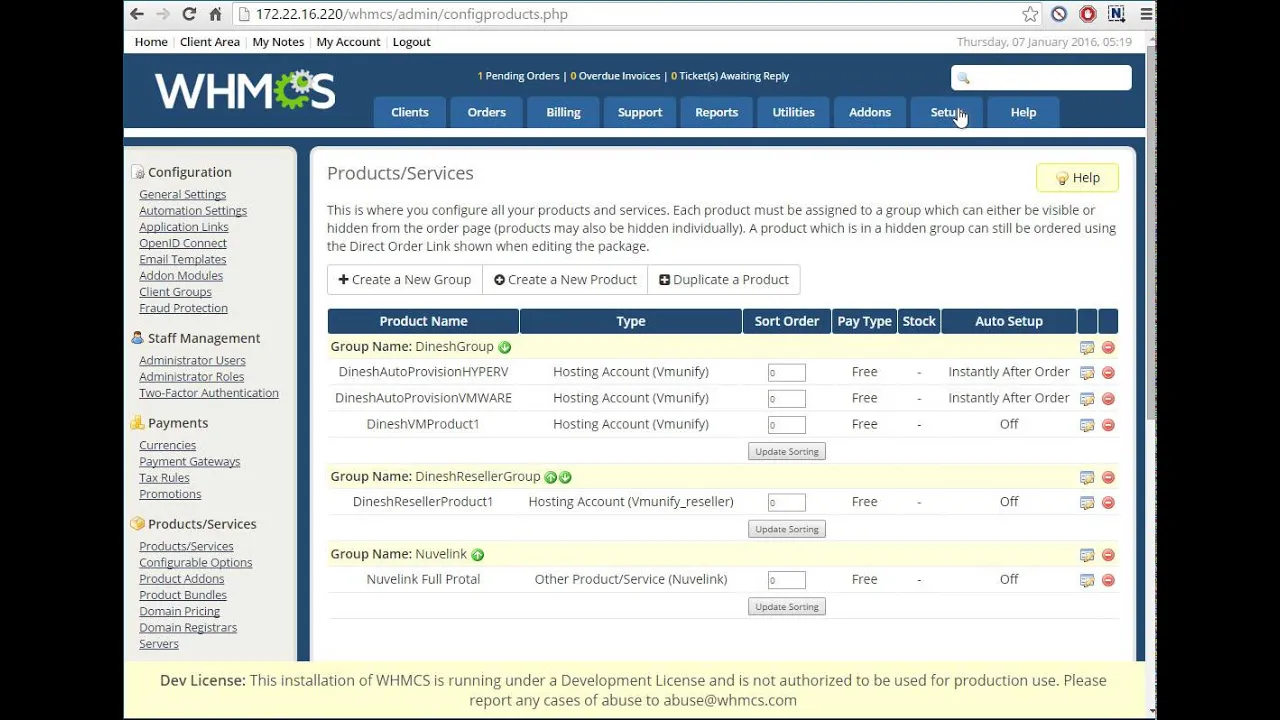Delete the DineshAutoProvisionVMWARE product

[1108, 399]
